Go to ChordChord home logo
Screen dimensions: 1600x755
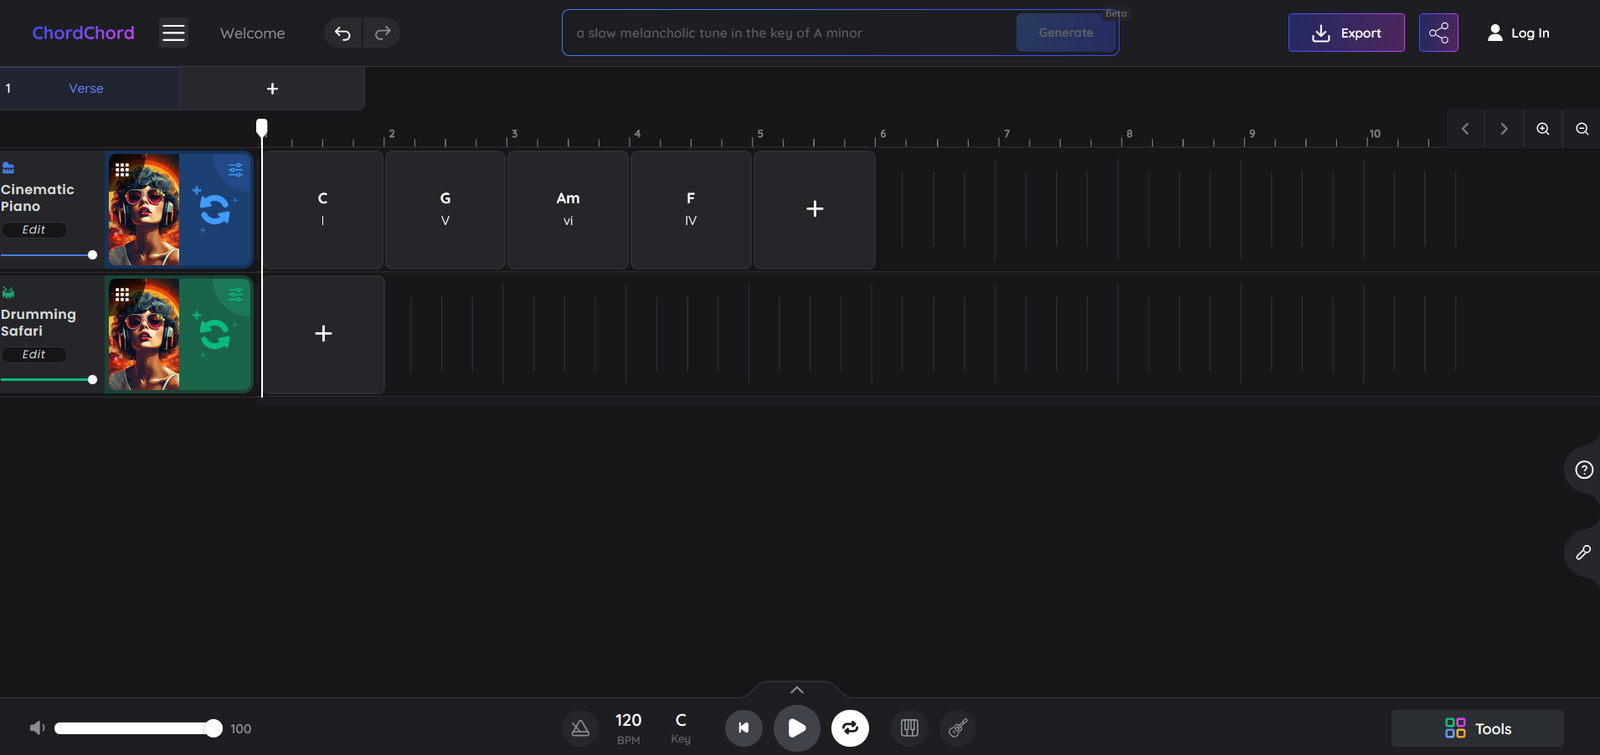[83, 33]
